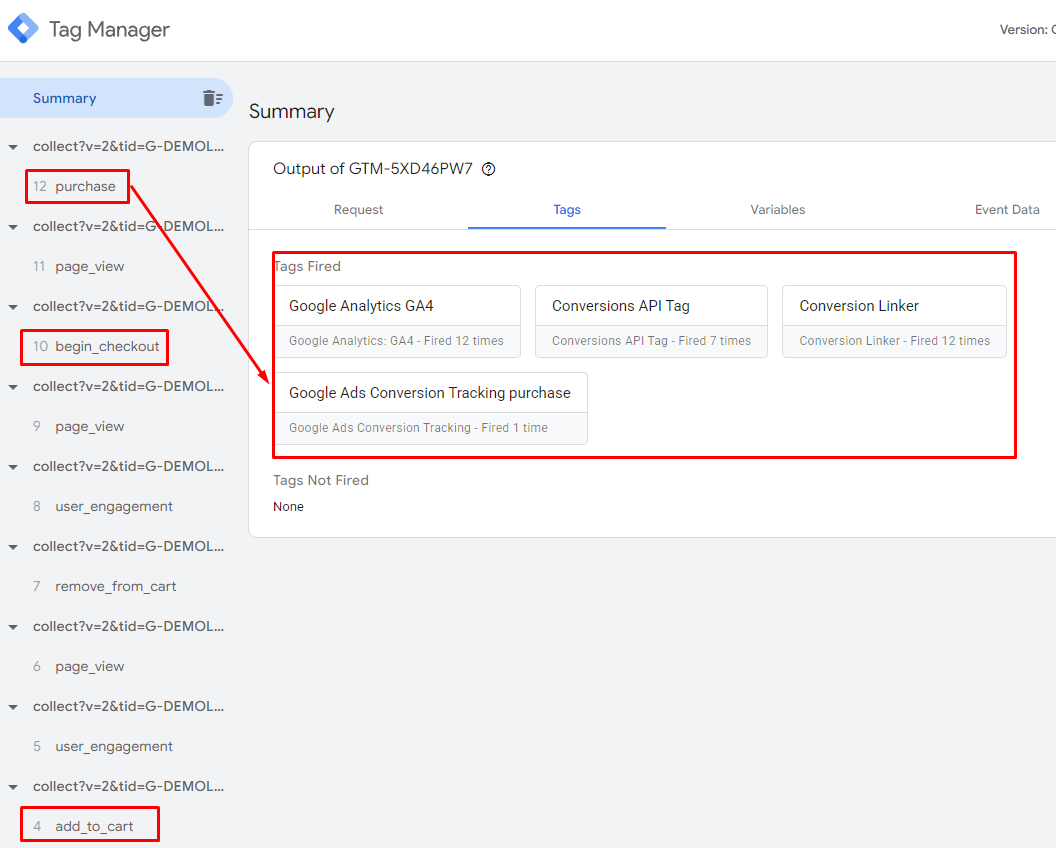Switch to the Event Data tab
1056x848 pixels.
pos(1006,210)
